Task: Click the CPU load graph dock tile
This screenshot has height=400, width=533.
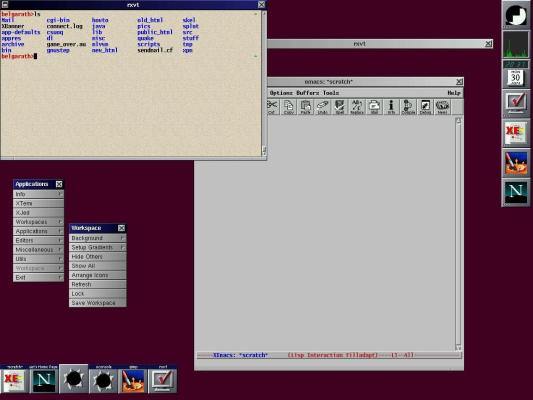Action: click(516, 44)
